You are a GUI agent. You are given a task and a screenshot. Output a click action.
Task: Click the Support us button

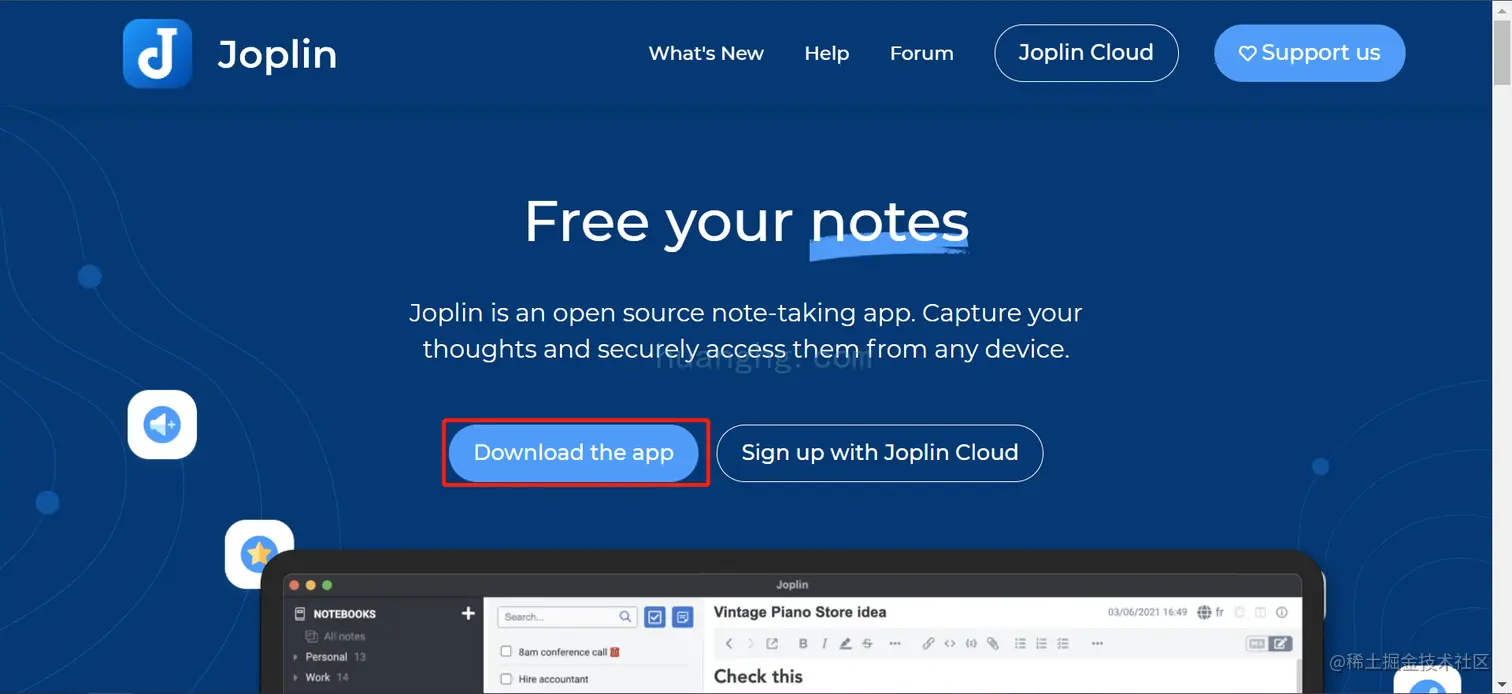click(1310, 53)
